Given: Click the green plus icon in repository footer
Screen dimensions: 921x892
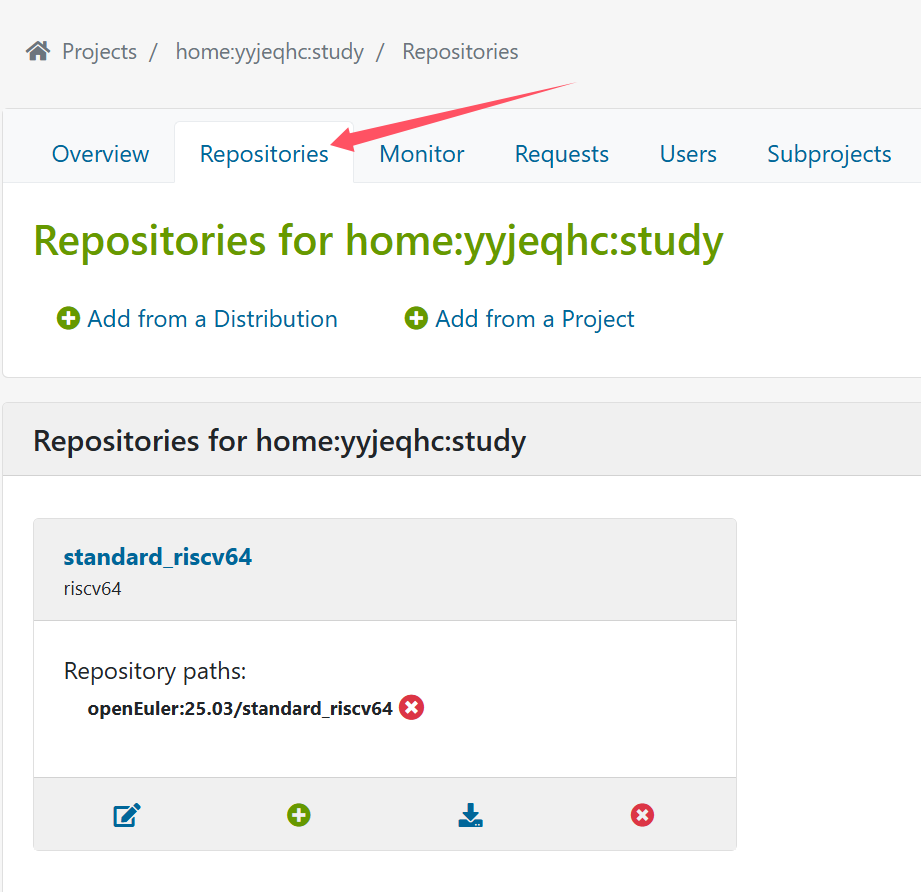Looking at the screenshot, I should [298, 815].
